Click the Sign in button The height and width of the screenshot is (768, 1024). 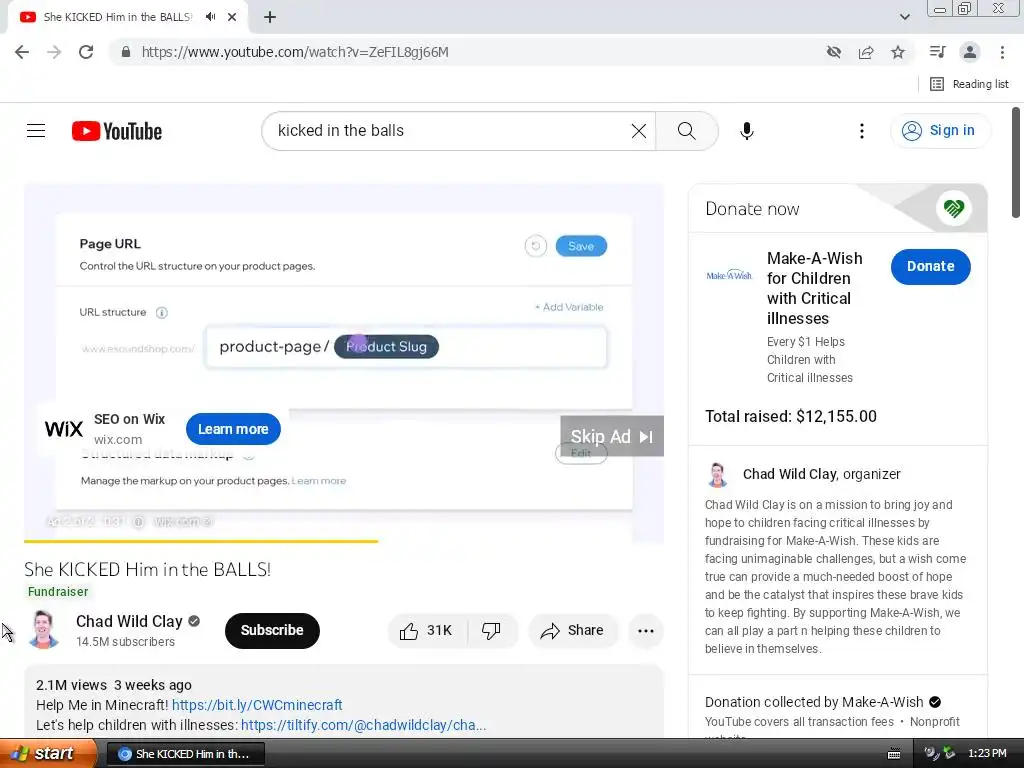(940, 131)
